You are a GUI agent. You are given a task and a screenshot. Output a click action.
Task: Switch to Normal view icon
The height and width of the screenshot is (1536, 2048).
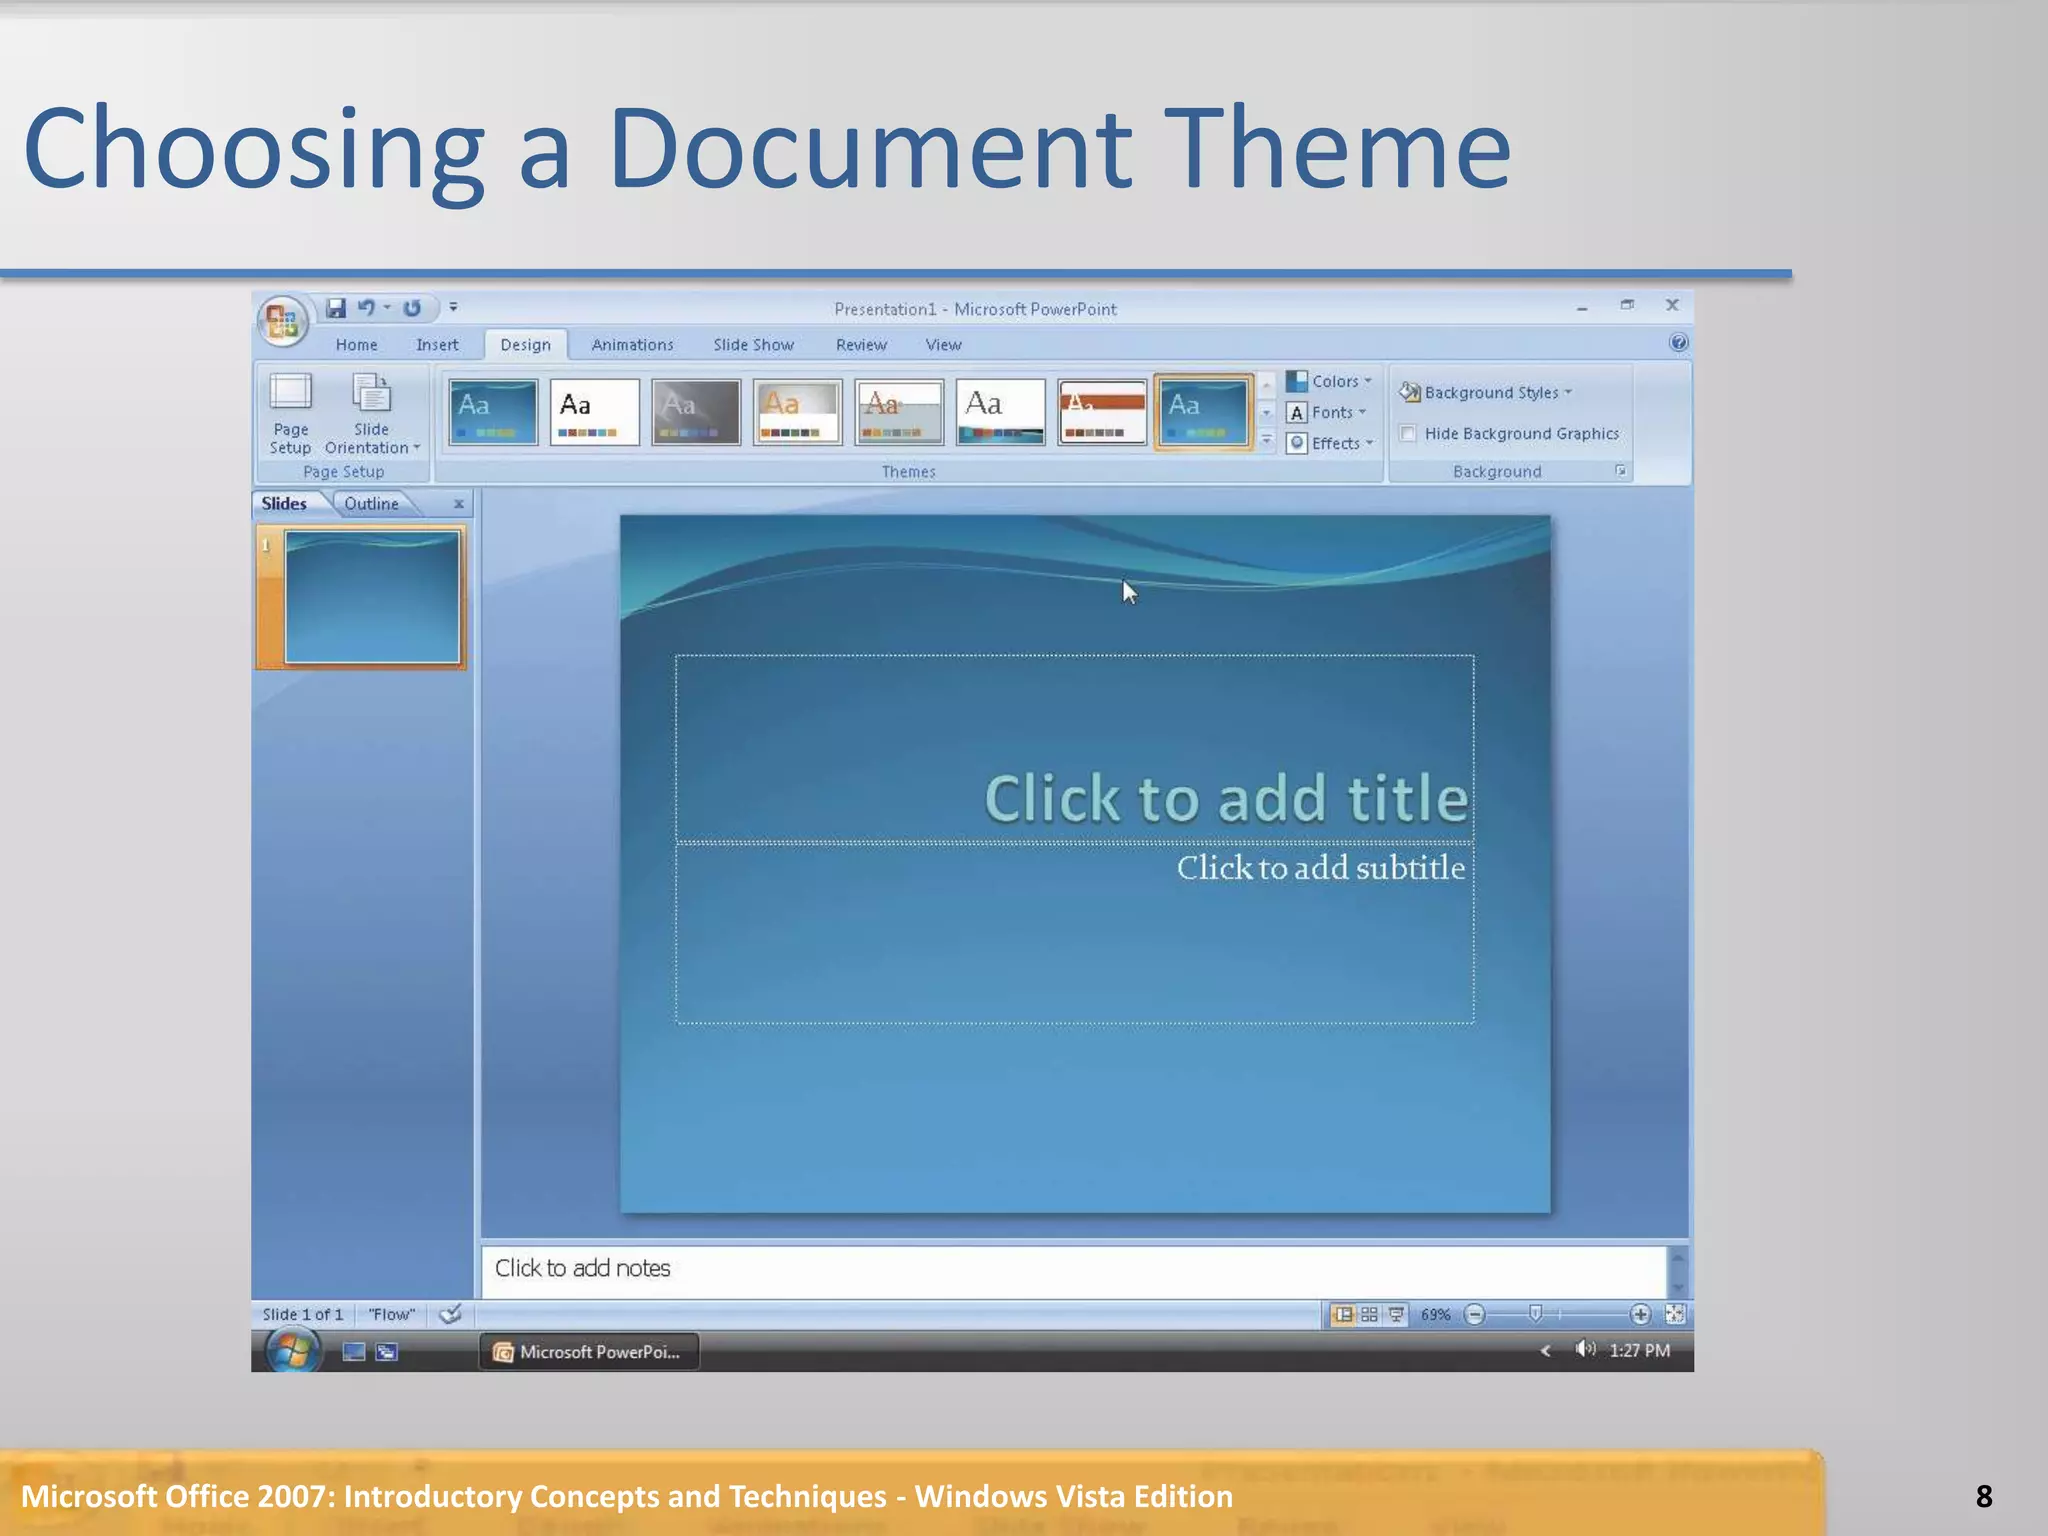[x=1343, y=1314]
